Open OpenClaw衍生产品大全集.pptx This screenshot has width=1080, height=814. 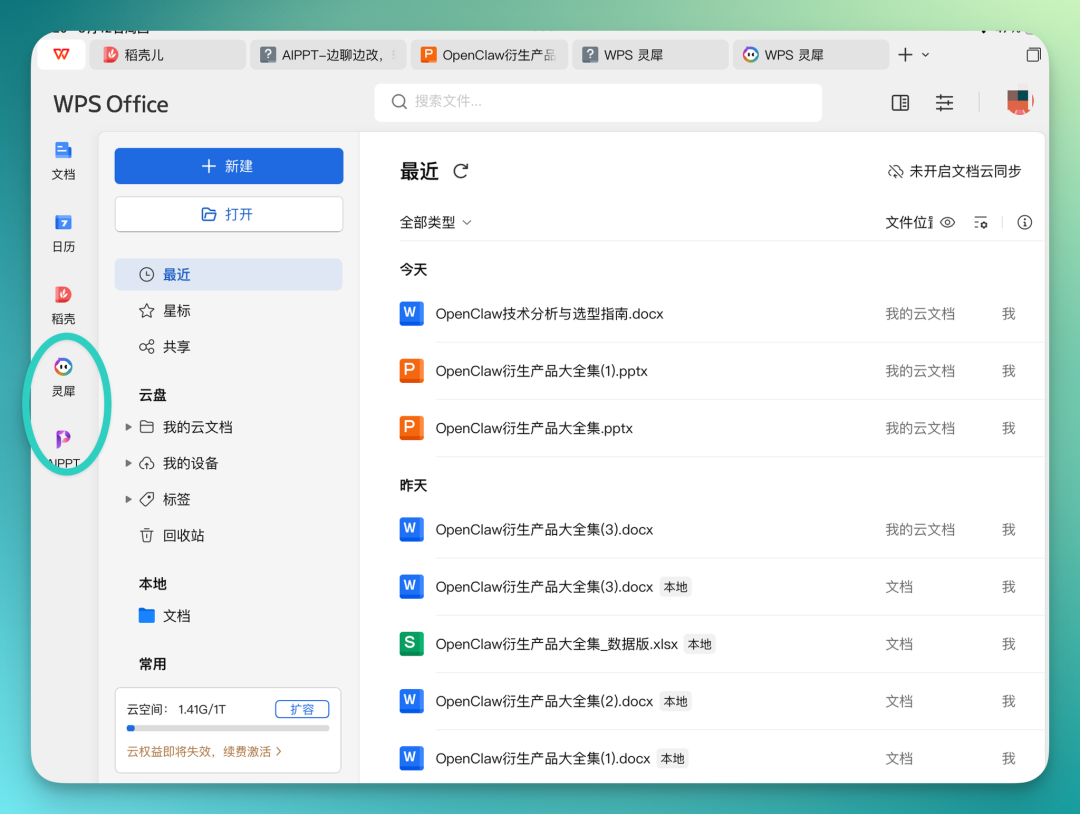(x=534, y=428)
